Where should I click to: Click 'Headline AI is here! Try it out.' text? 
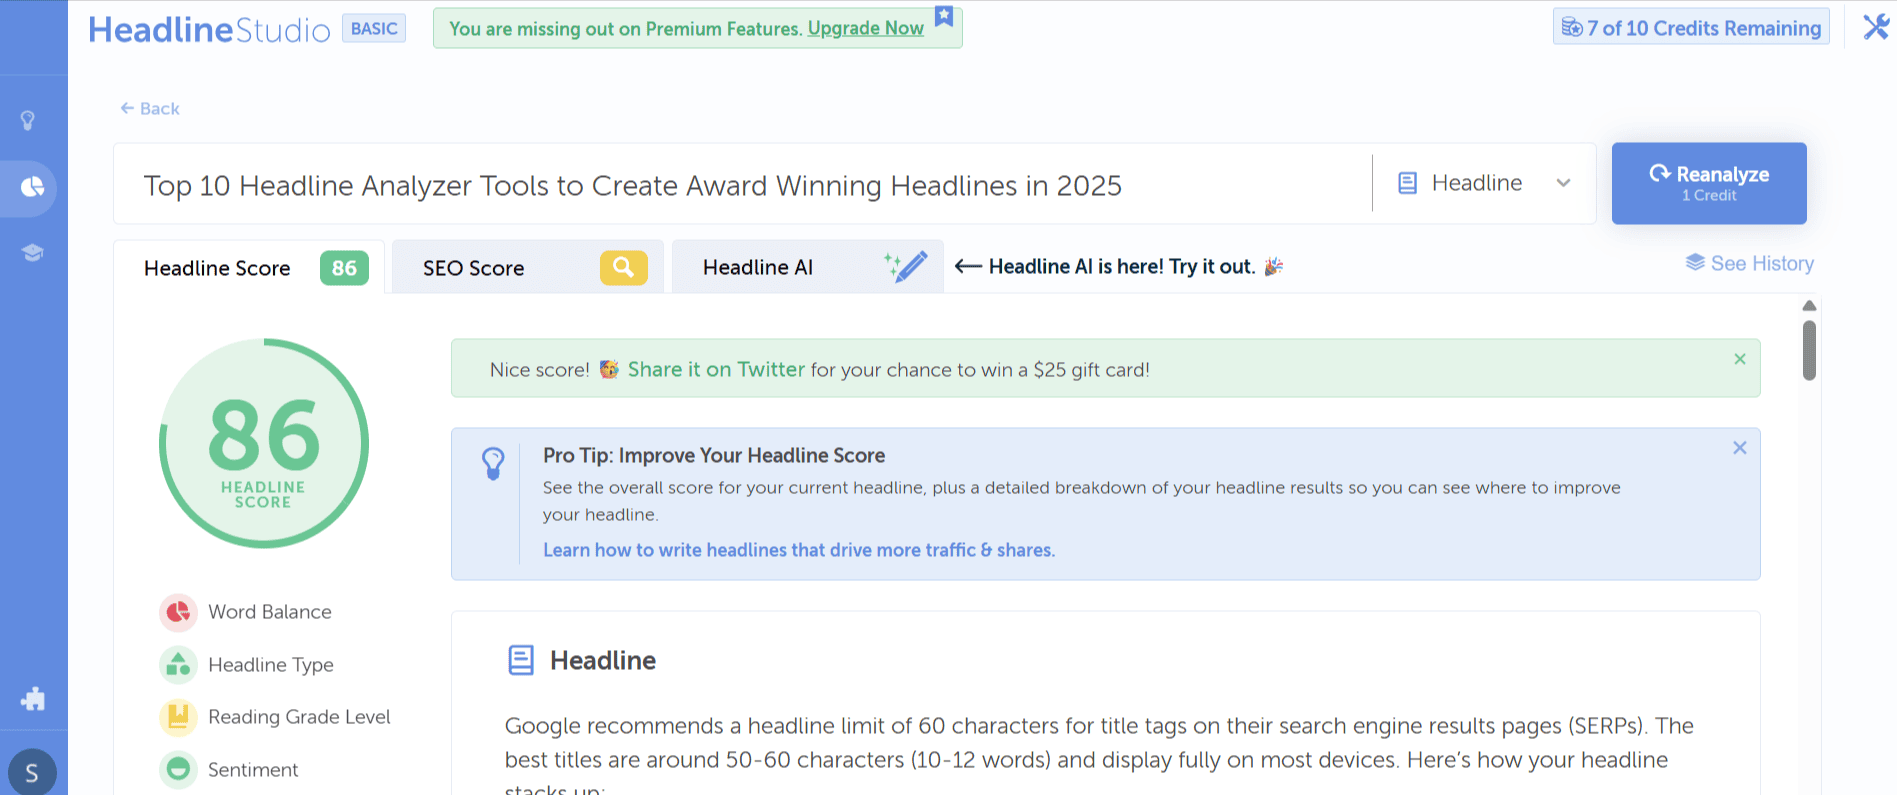tap(1121, 266)
